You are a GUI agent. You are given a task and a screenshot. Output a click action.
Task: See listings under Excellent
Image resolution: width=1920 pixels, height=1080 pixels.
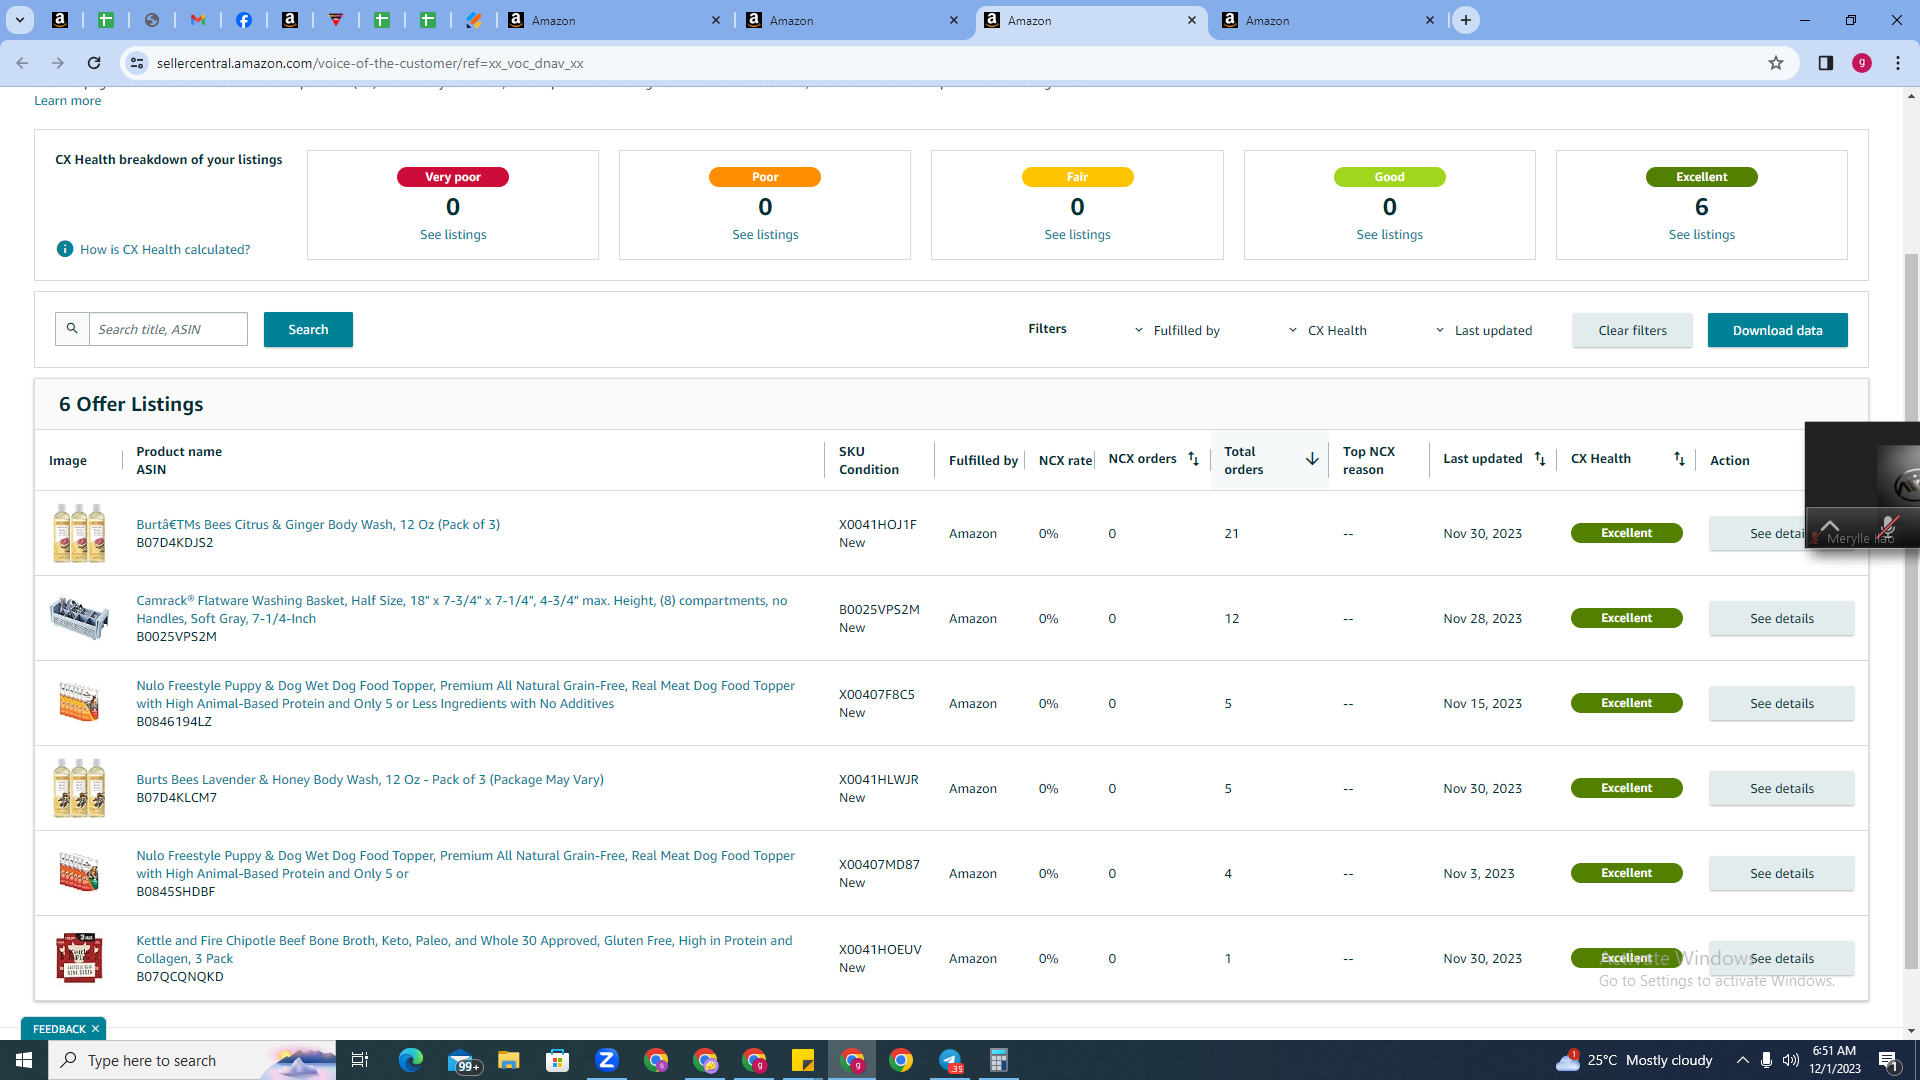pyautogui.click(x=1701, y=234)
